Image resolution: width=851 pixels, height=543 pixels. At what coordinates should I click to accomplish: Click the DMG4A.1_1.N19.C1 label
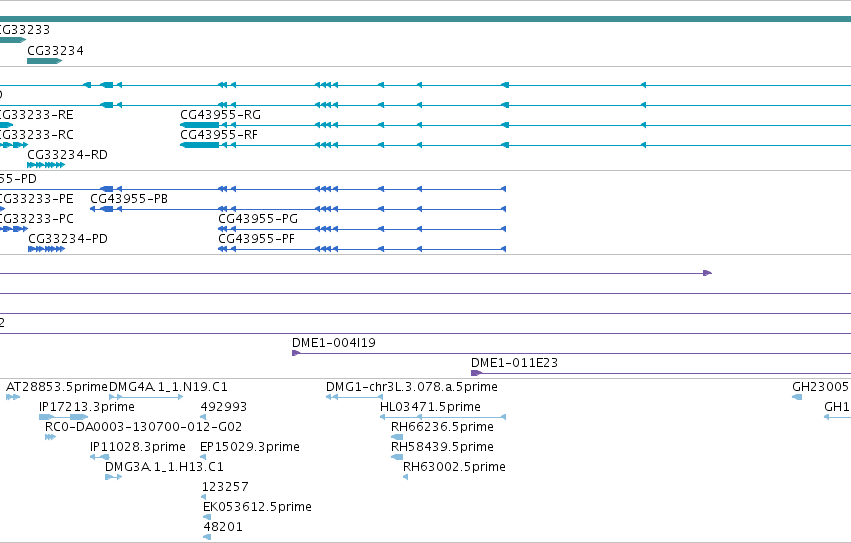coord(168,387)
